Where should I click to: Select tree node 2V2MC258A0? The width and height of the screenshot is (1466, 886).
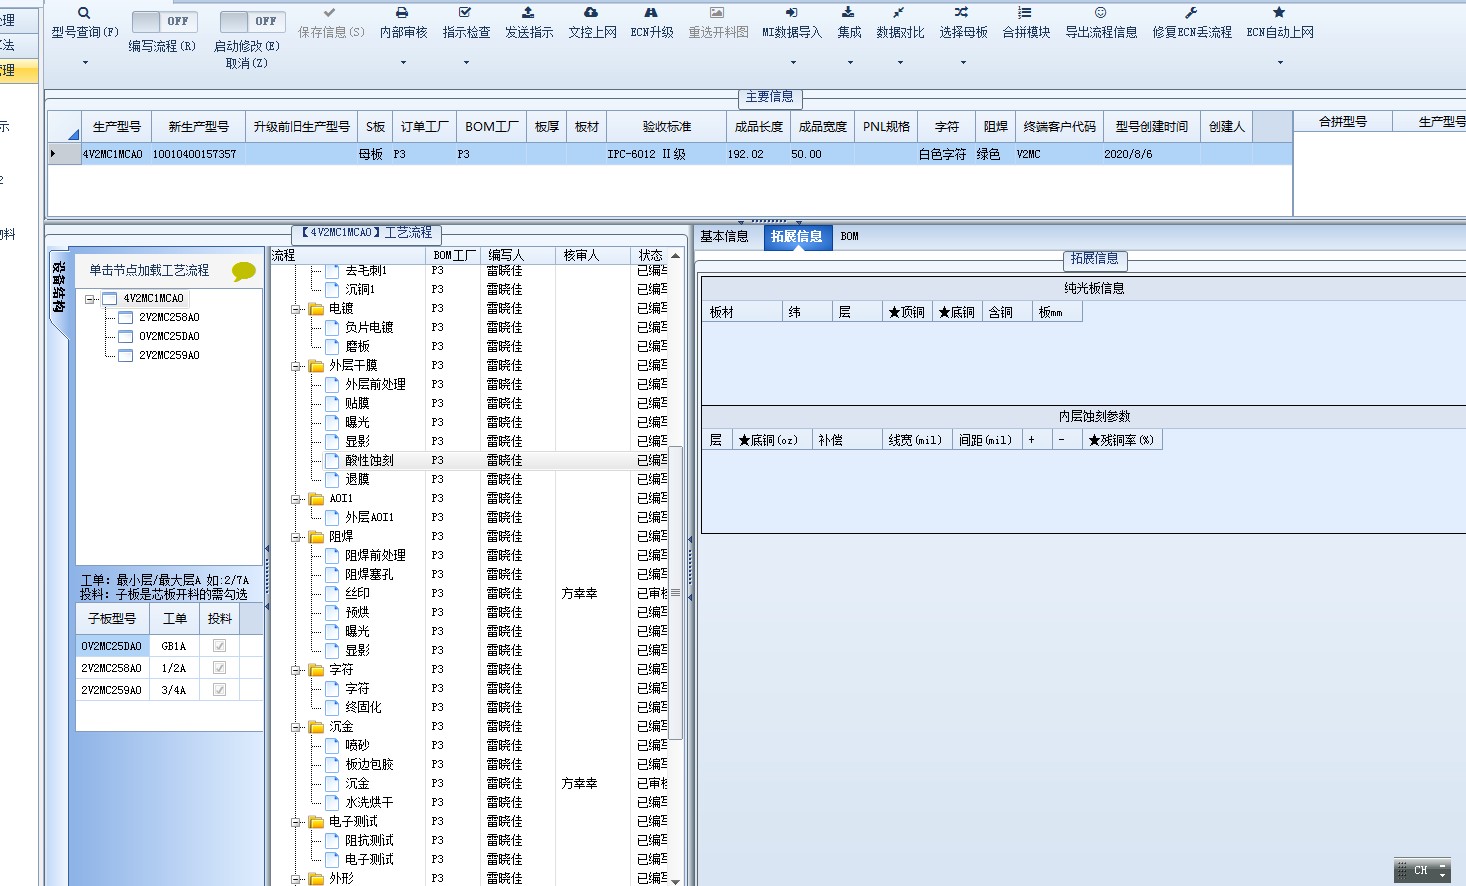coord(169,318)
